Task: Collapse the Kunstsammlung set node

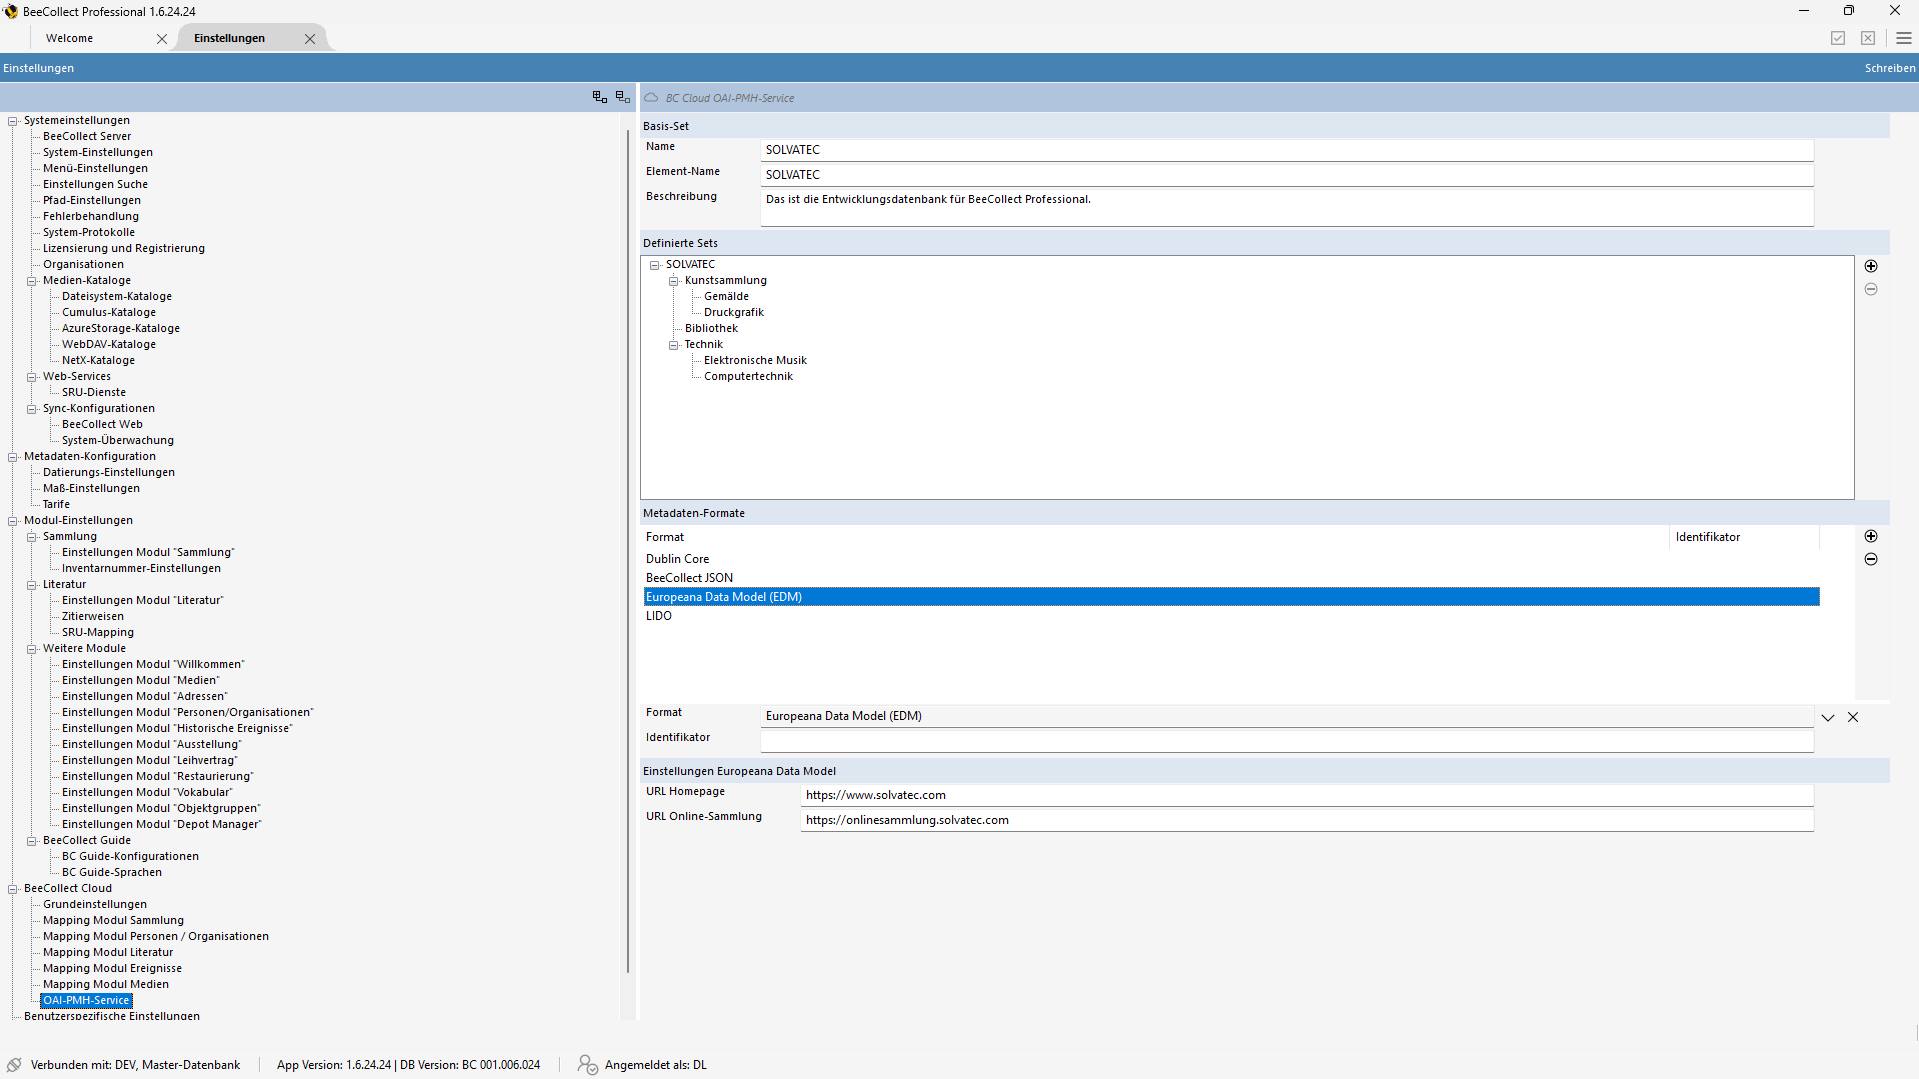Action: pos(674,281)
